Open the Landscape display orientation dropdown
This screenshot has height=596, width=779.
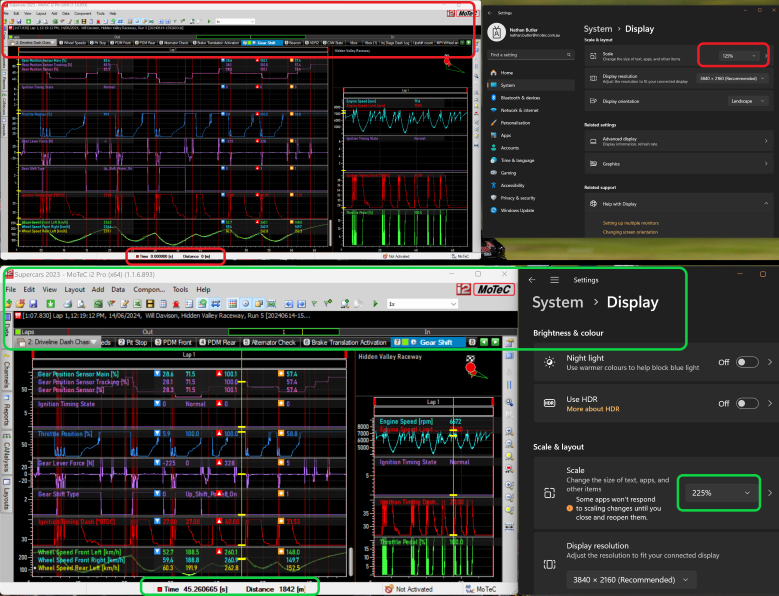[x=748, y=101]
